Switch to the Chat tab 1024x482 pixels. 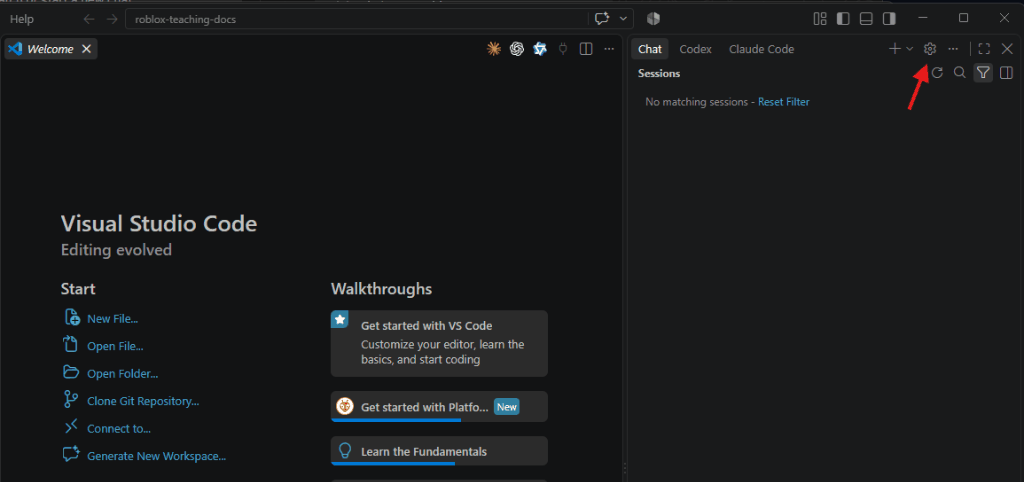650,49
